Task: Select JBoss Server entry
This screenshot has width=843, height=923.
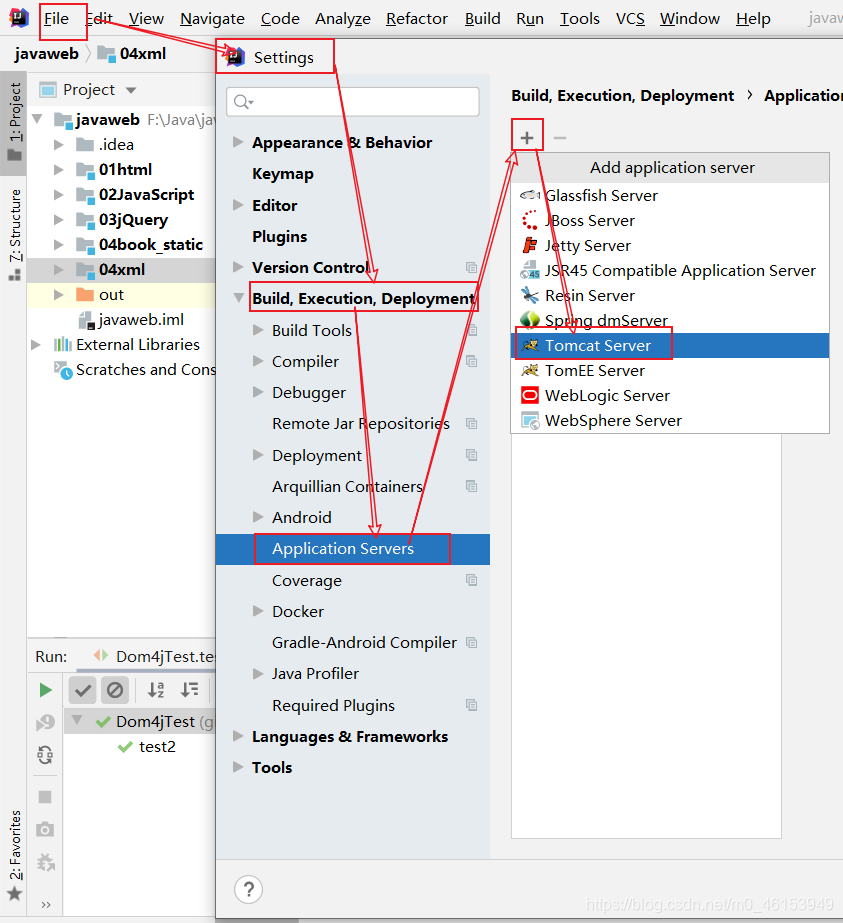Action: click(x=670, y=221)
